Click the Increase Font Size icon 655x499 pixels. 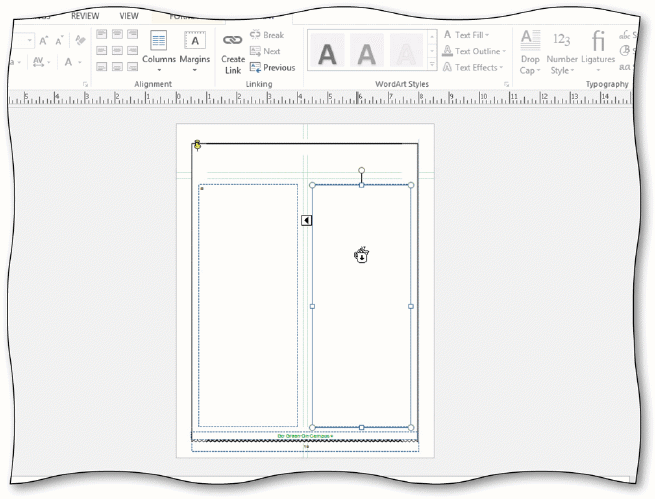pos(43,41)
